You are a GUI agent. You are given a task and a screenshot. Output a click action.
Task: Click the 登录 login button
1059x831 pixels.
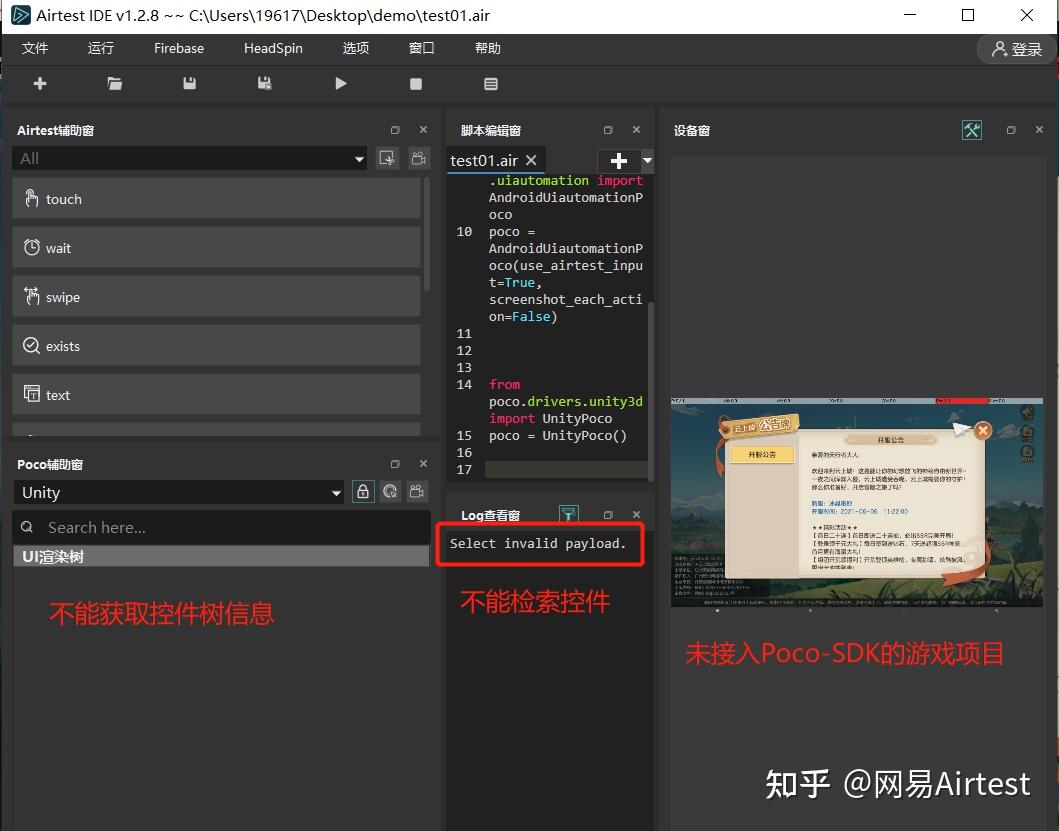pyautogui.click(x=1017, y=47)
